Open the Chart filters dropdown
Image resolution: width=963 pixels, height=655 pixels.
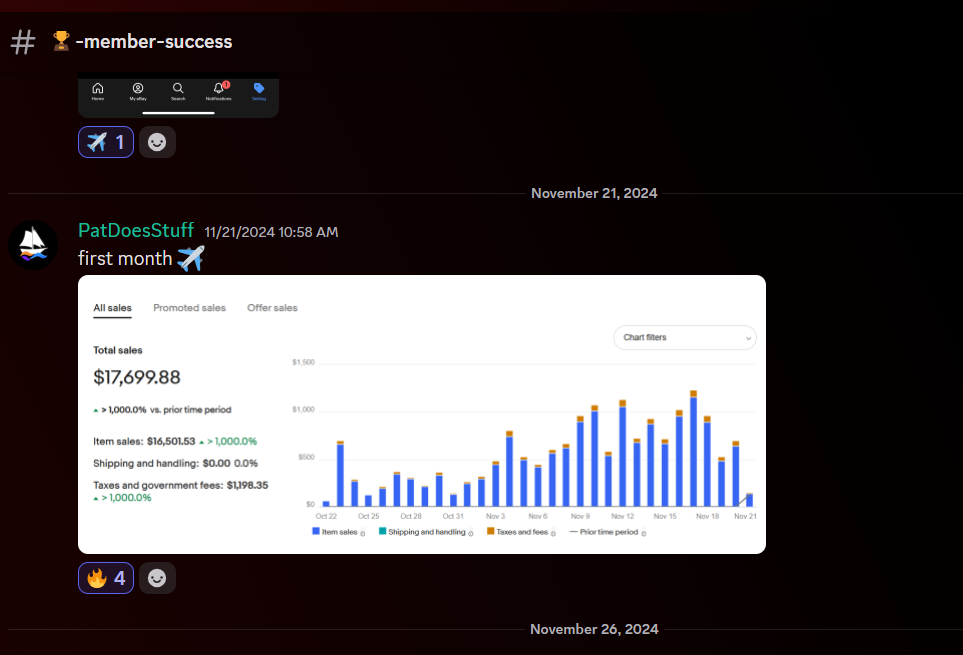coord(685,338)
